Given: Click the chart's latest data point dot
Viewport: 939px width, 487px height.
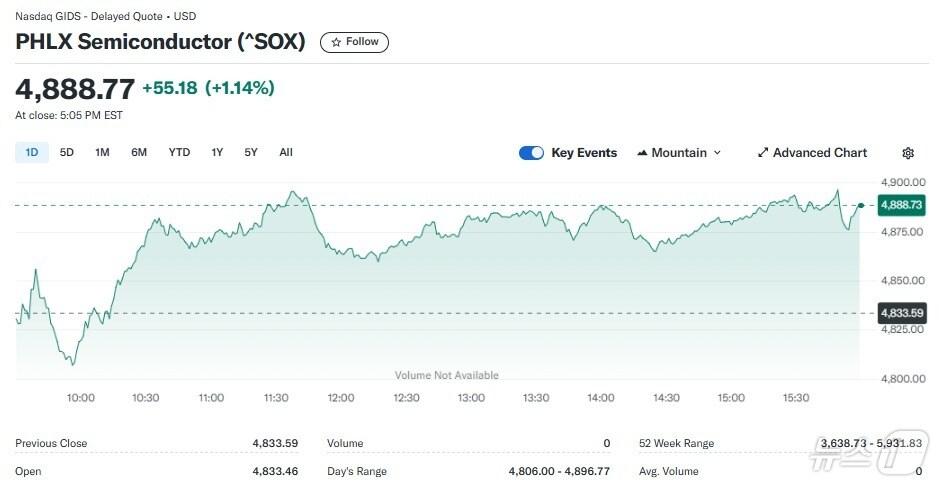Looking at the screenshot, I should [x=861, y=205].
